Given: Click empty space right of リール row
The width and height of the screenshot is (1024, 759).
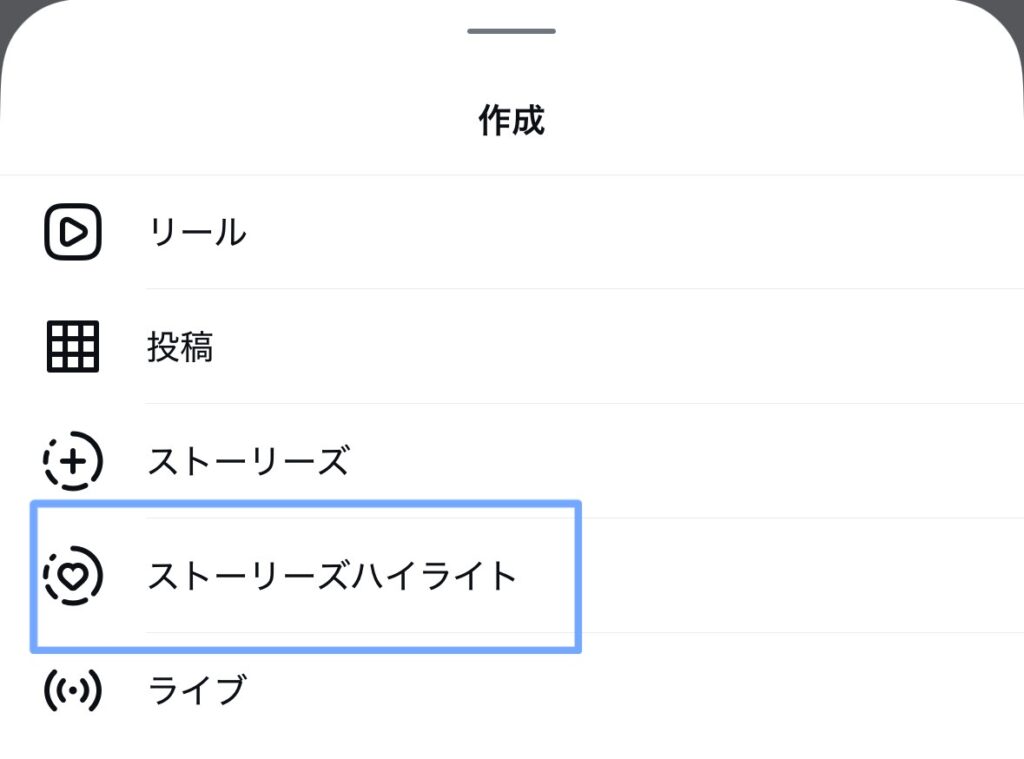Looking at the screenshot, I should [700, 232].
